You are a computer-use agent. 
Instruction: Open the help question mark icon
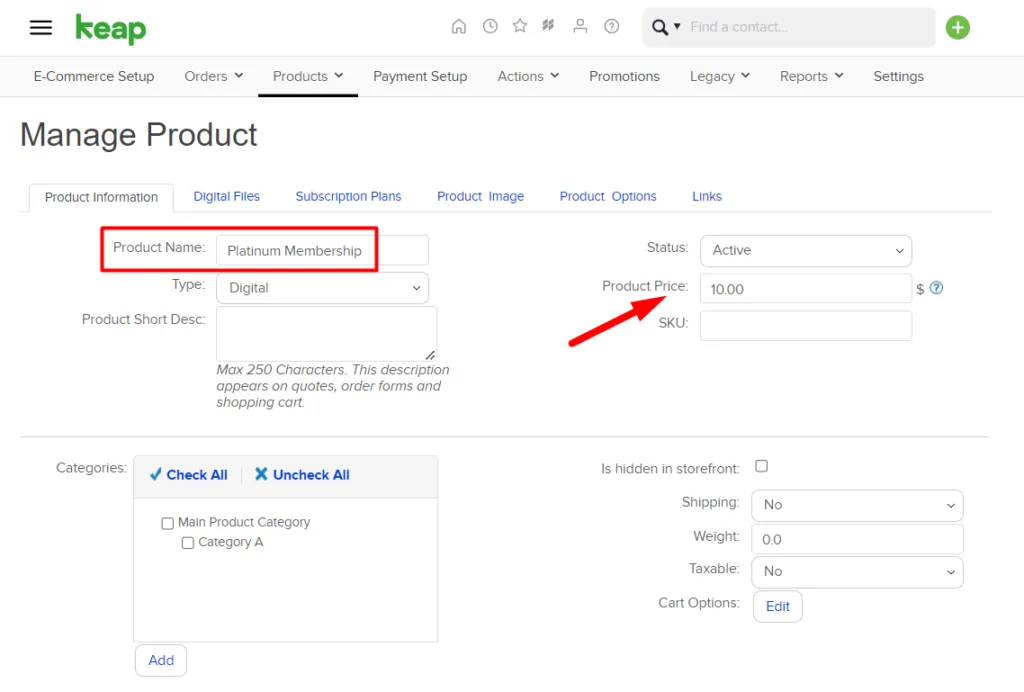pyautogui.click(x=611, y=26)
